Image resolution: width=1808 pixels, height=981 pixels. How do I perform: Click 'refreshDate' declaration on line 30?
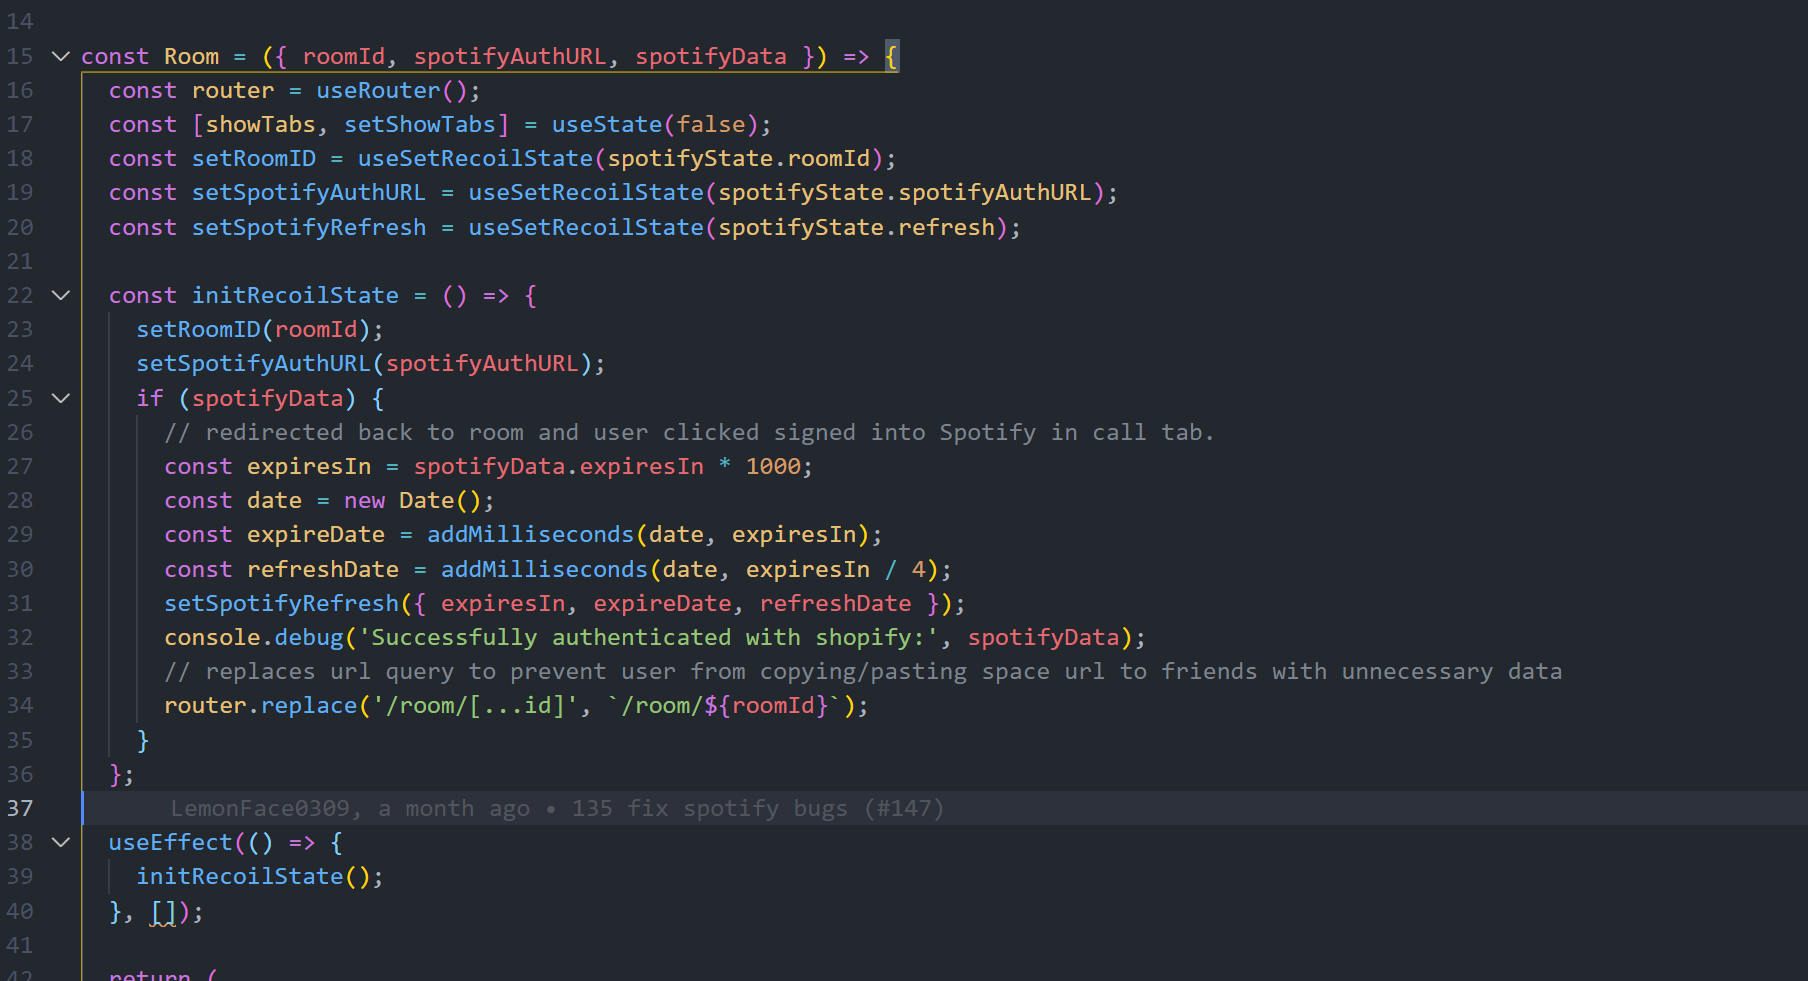click(323, 569)
